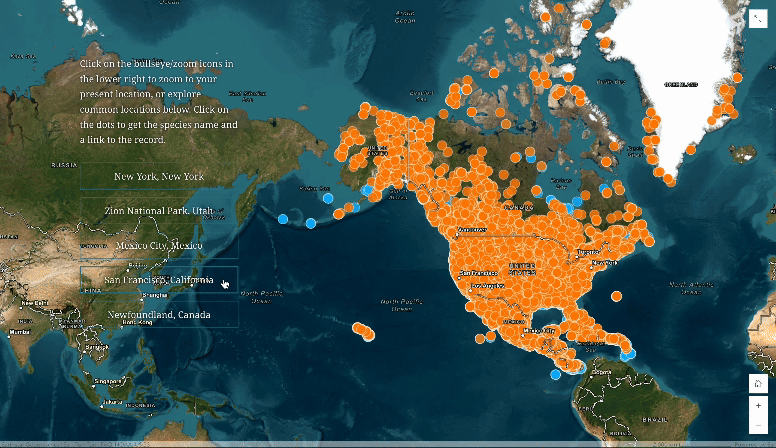Click the lone orange dot in North Atlantic
This screenshot has width=776, height=448.
tap(616, 296)
